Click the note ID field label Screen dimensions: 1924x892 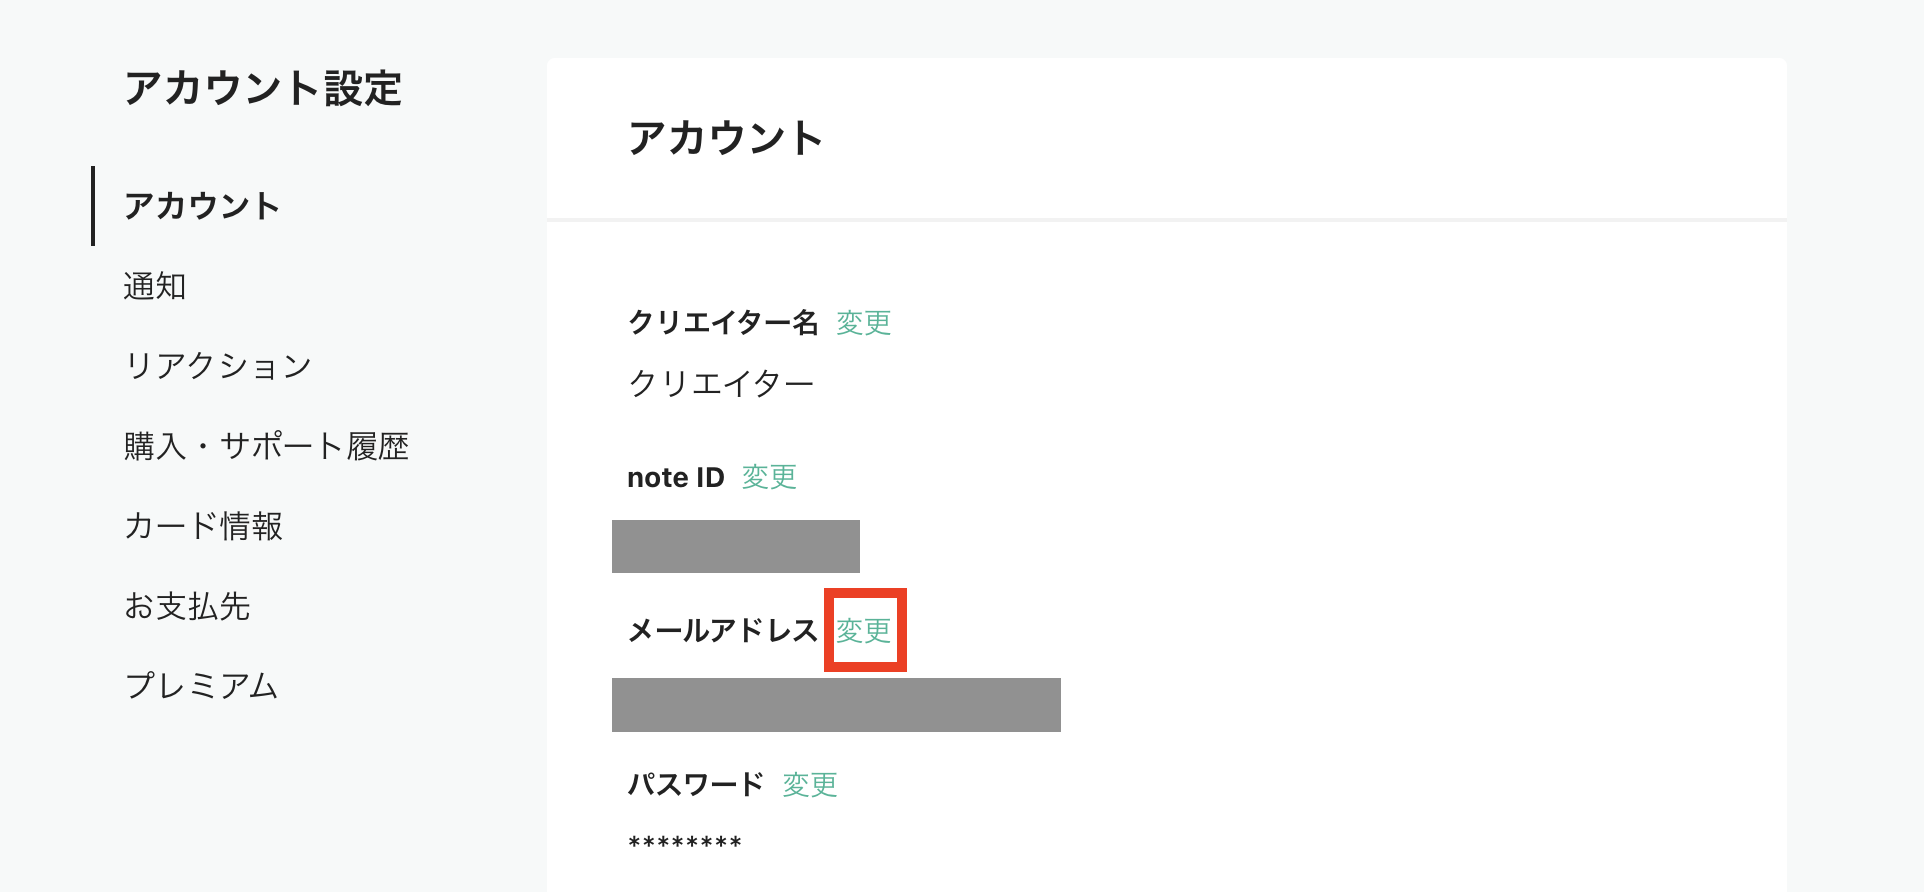tap(676, 478)
